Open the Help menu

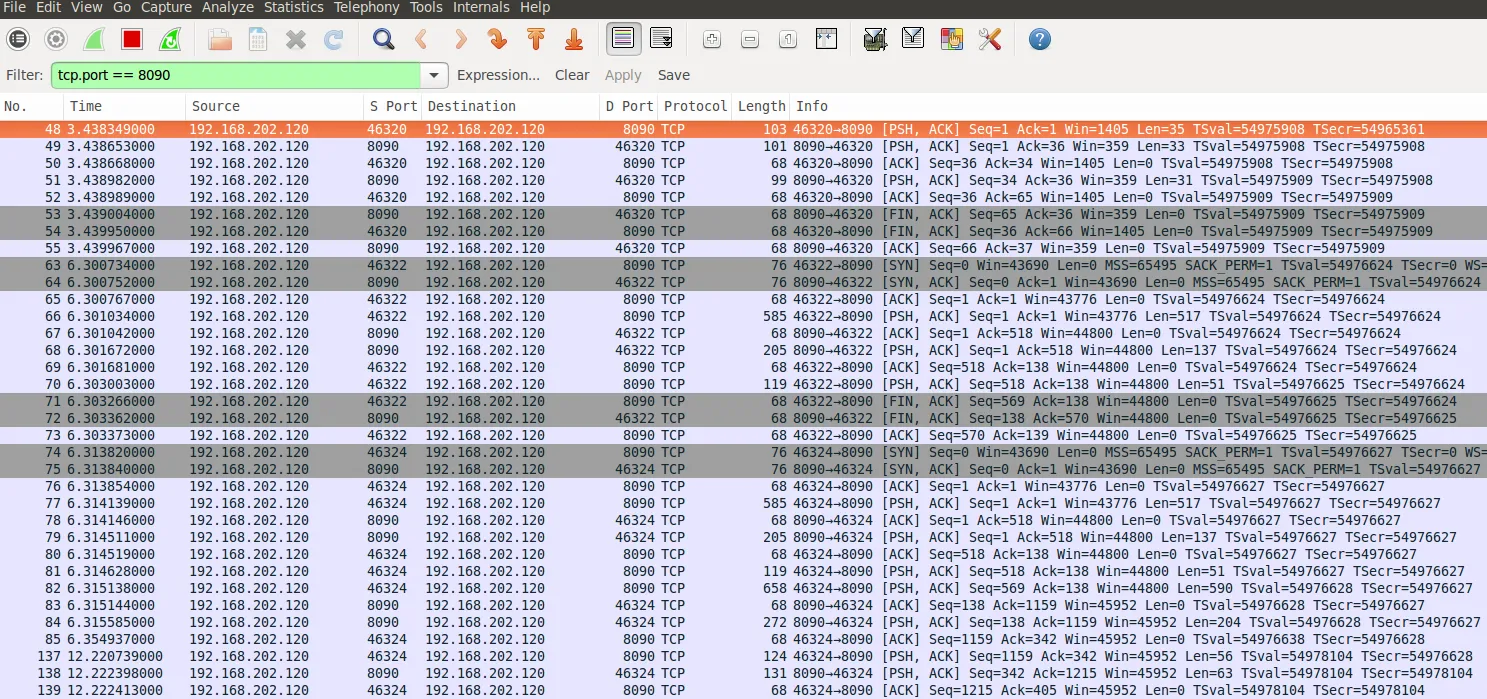(536, 7)
